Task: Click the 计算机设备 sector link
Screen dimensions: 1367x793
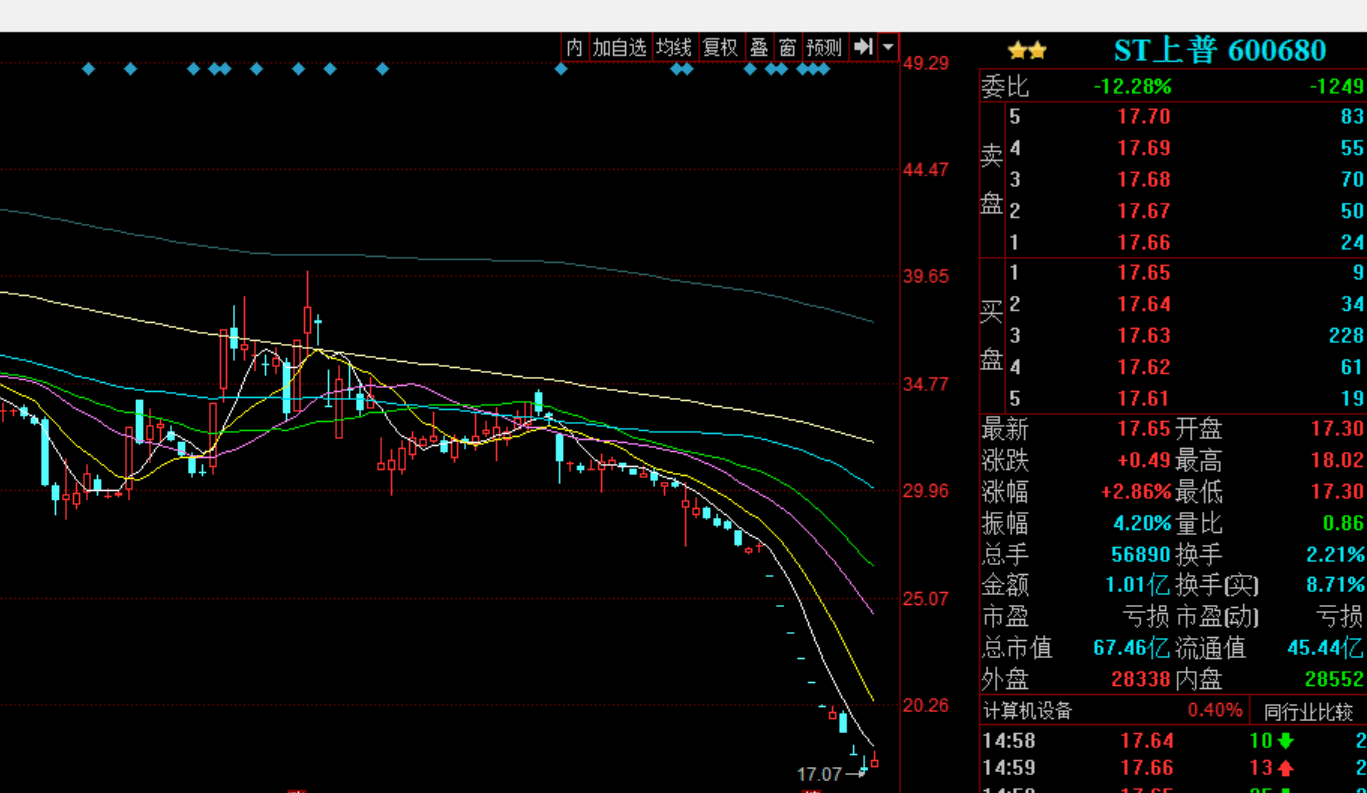Action: click(x=1027, y=711)
